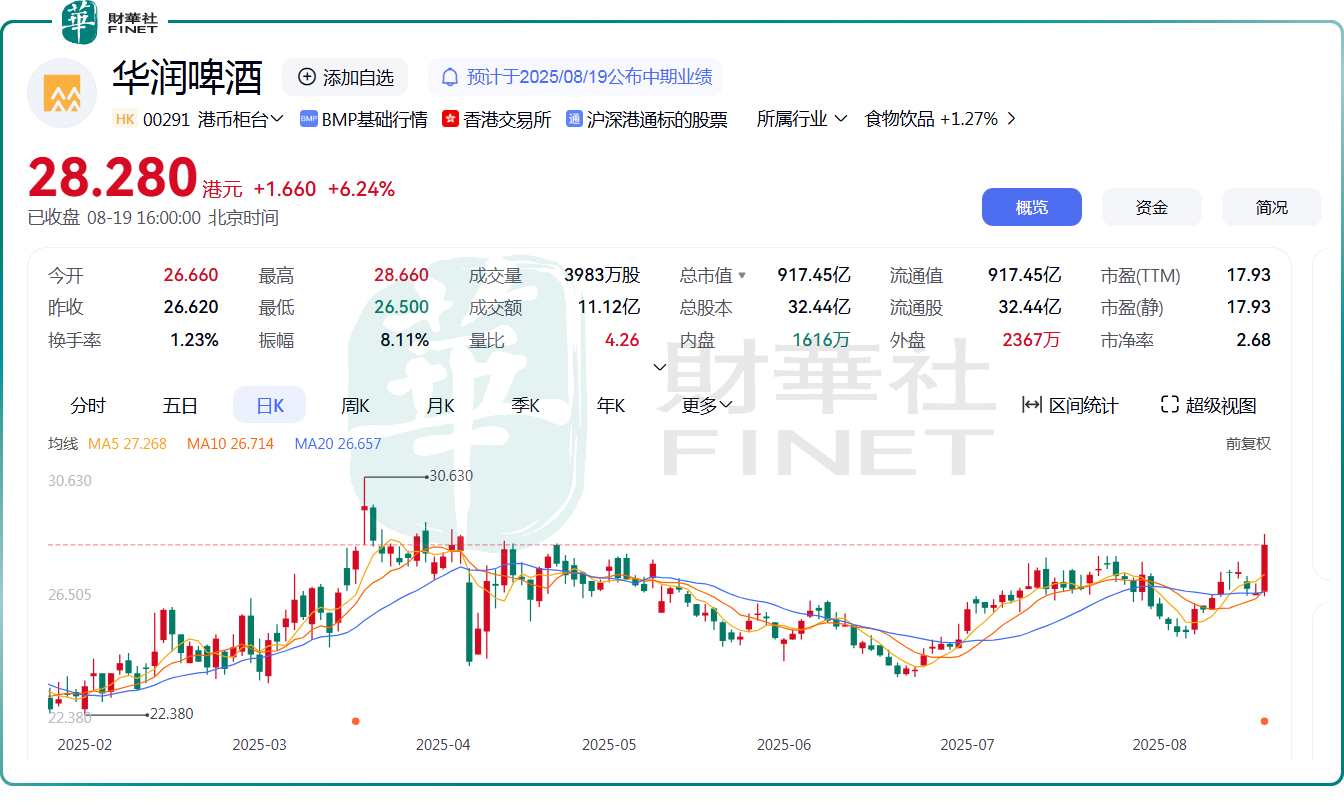Viewport: 1344px width, 806px height.
Task: Select the 季K chart view
Action: [x=526, y=405]
